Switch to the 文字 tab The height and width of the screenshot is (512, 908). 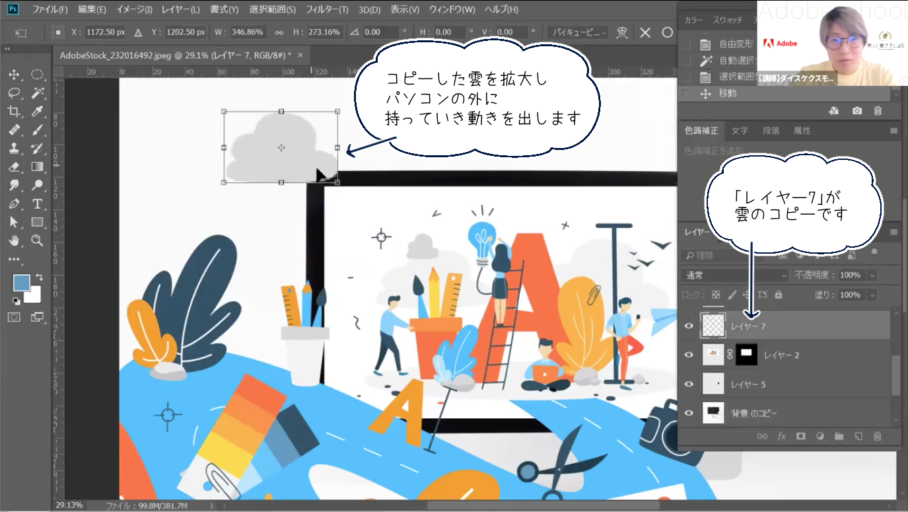tap(739, 131)
